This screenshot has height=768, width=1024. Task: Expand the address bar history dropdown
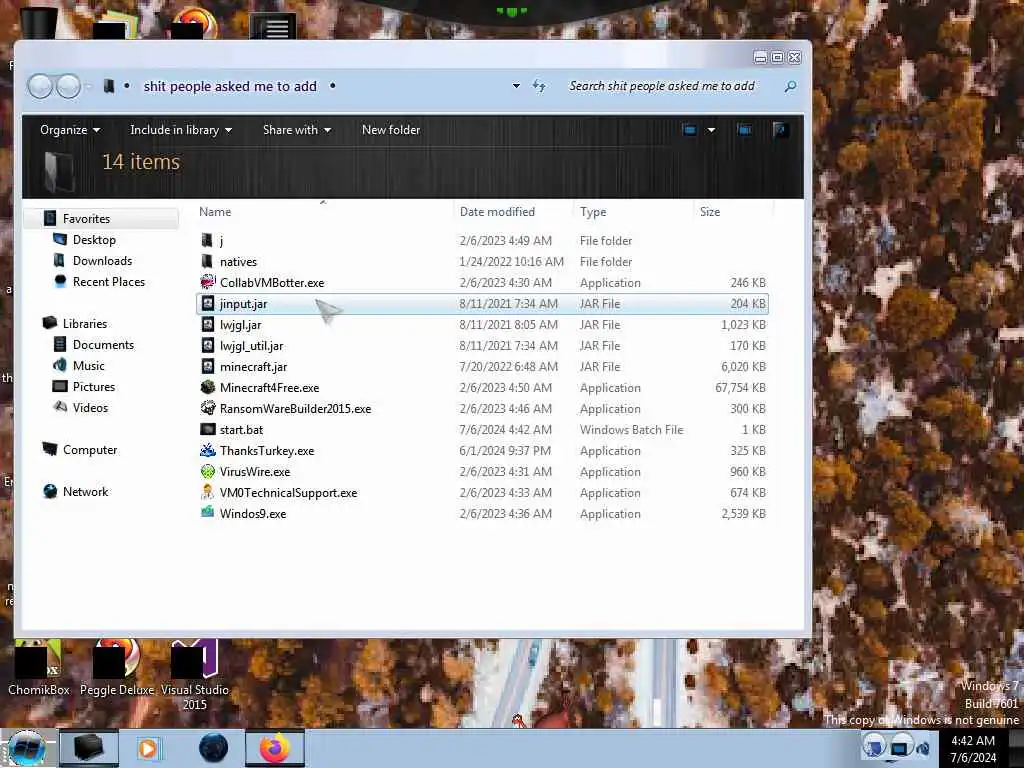(516, 86)
